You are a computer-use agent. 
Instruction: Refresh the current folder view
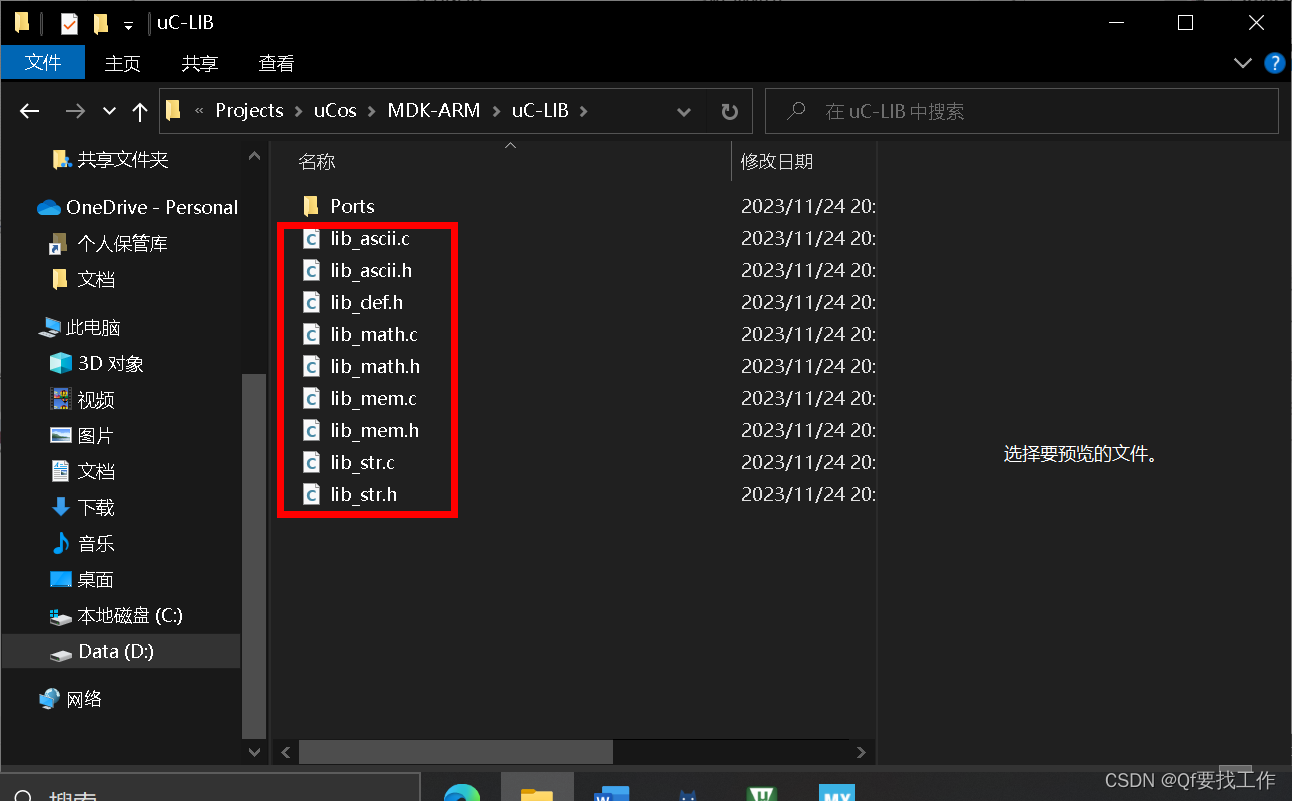[729, 112]
